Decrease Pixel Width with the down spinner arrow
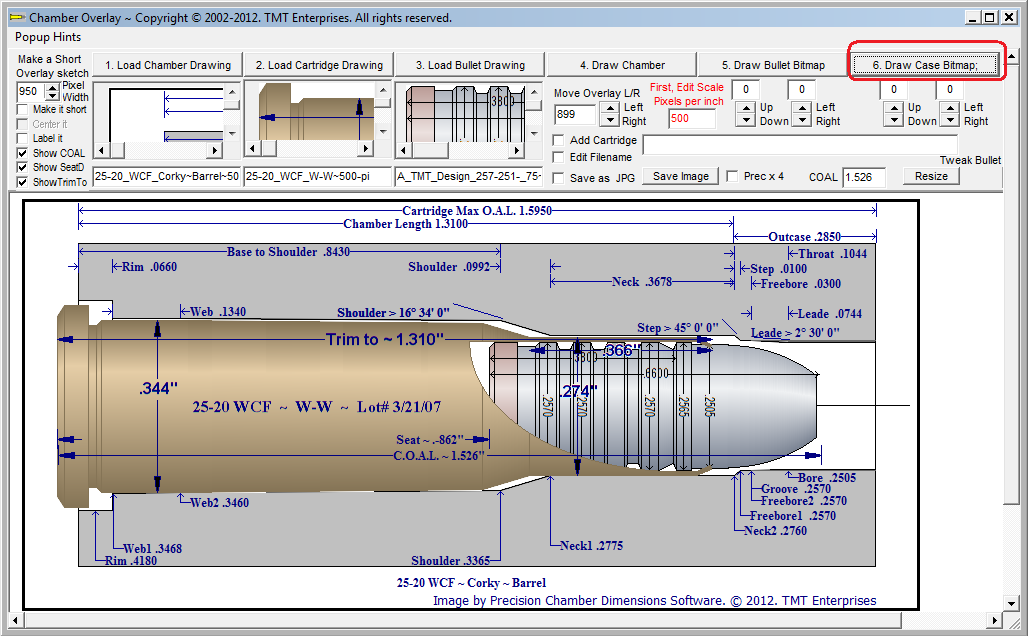Screen dimensions: 1028x636 [x=52, y=96]
